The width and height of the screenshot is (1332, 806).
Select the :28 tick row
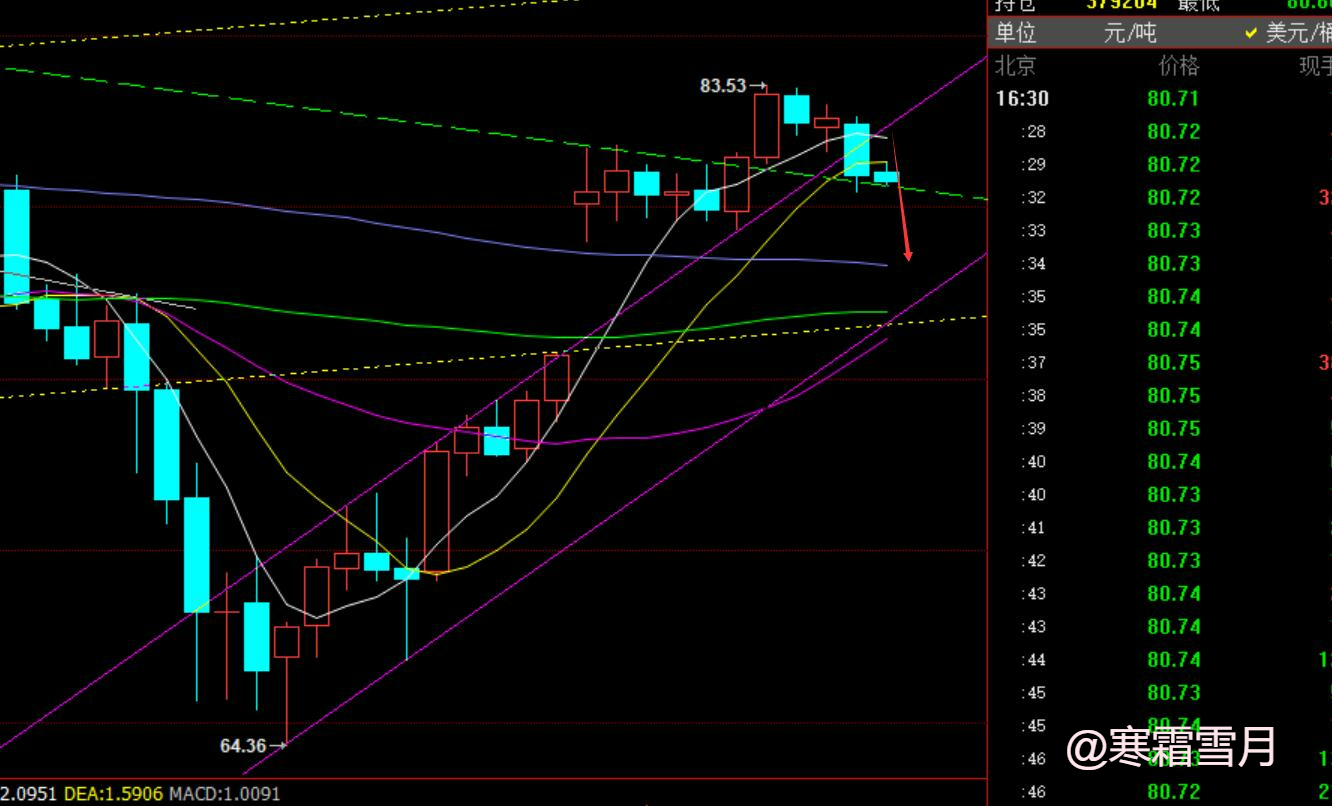(1161, 131)
